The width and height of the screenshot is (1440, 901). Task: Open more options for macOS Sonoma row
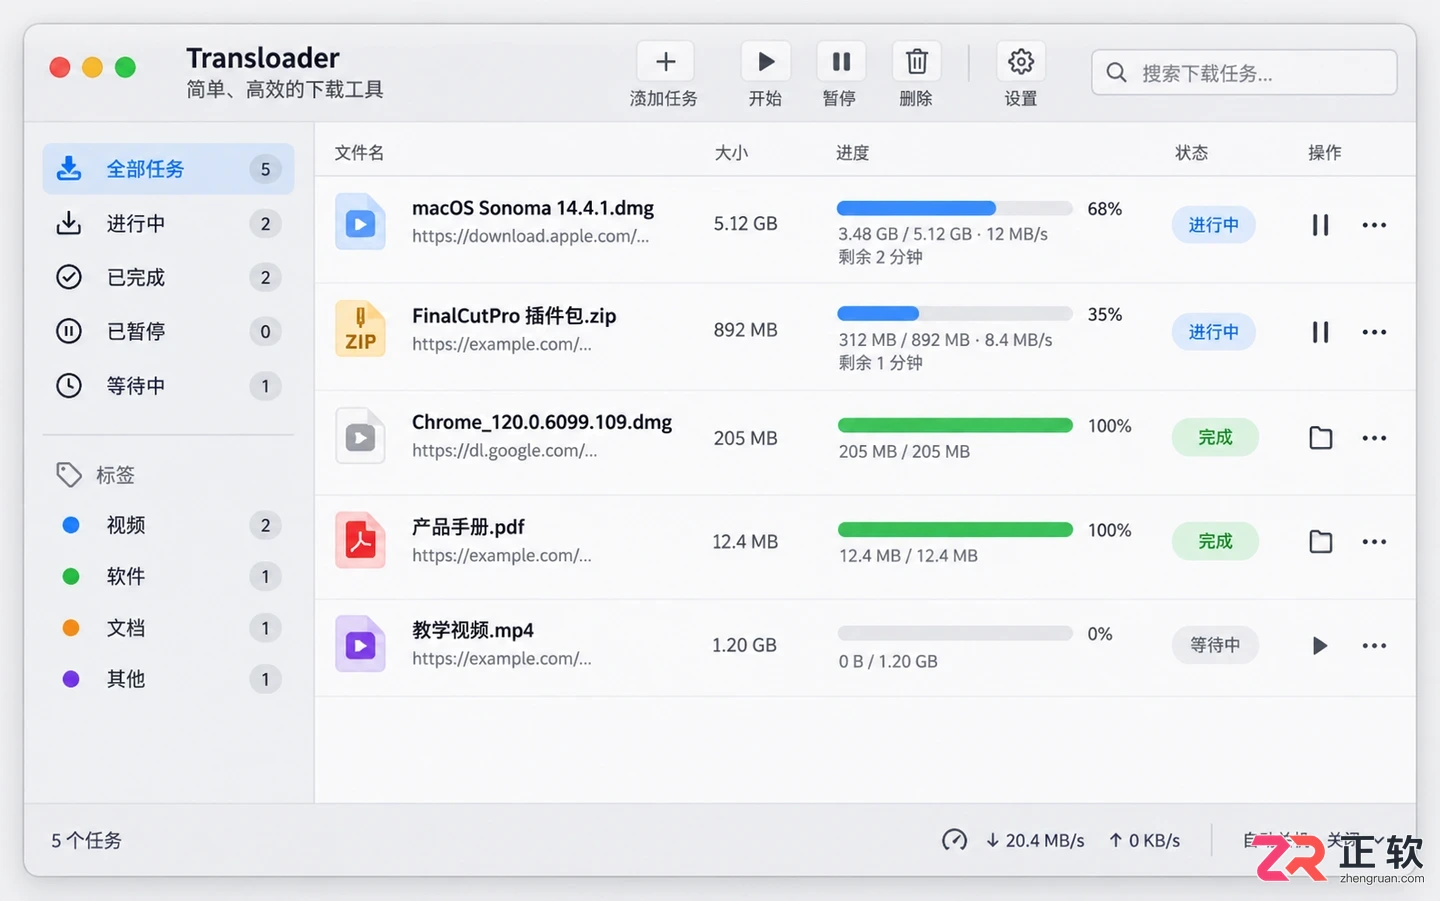1374,225
